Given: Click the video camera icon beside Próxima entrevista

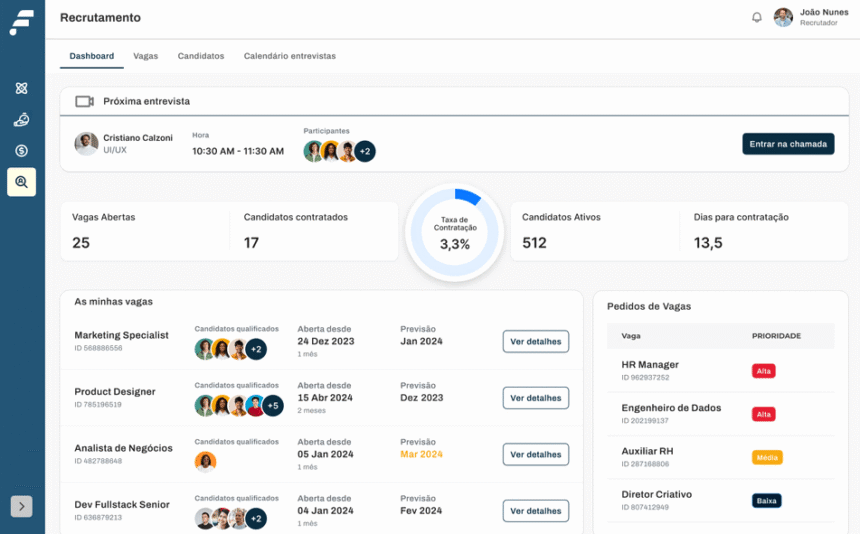Looking at the screenshot, I should click(84, 101).
